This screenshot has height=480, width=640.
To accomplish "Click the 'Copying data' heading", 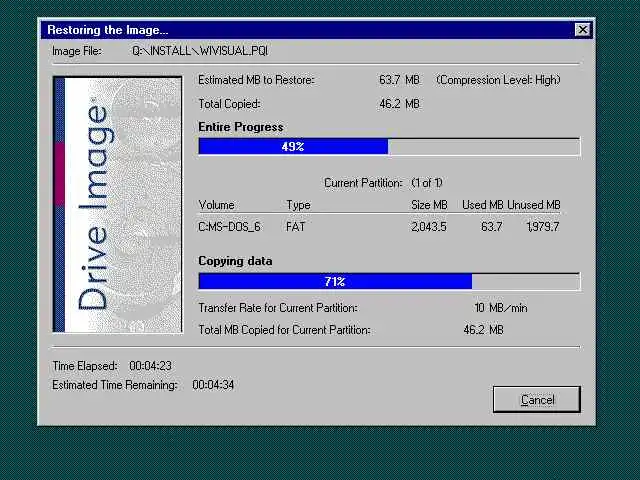I will coord(235,261).
